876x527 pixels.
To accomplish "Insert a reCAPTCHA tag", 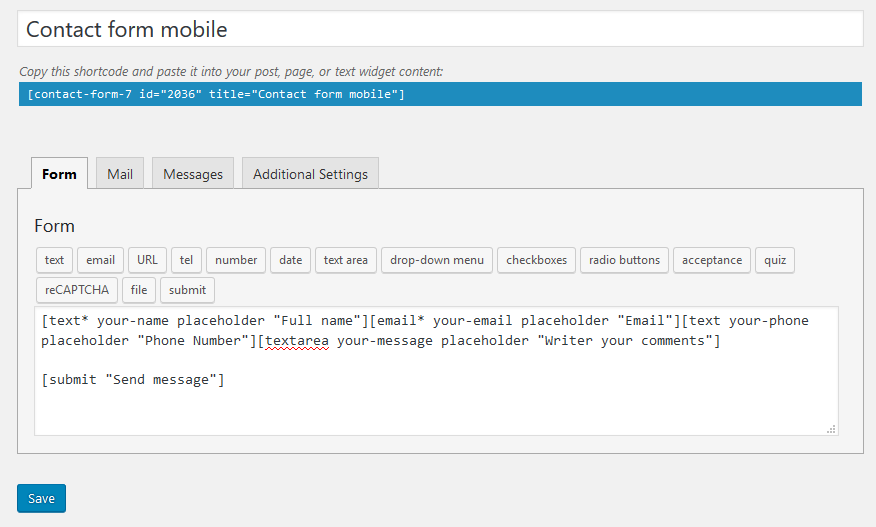I will tap(77, 290).
